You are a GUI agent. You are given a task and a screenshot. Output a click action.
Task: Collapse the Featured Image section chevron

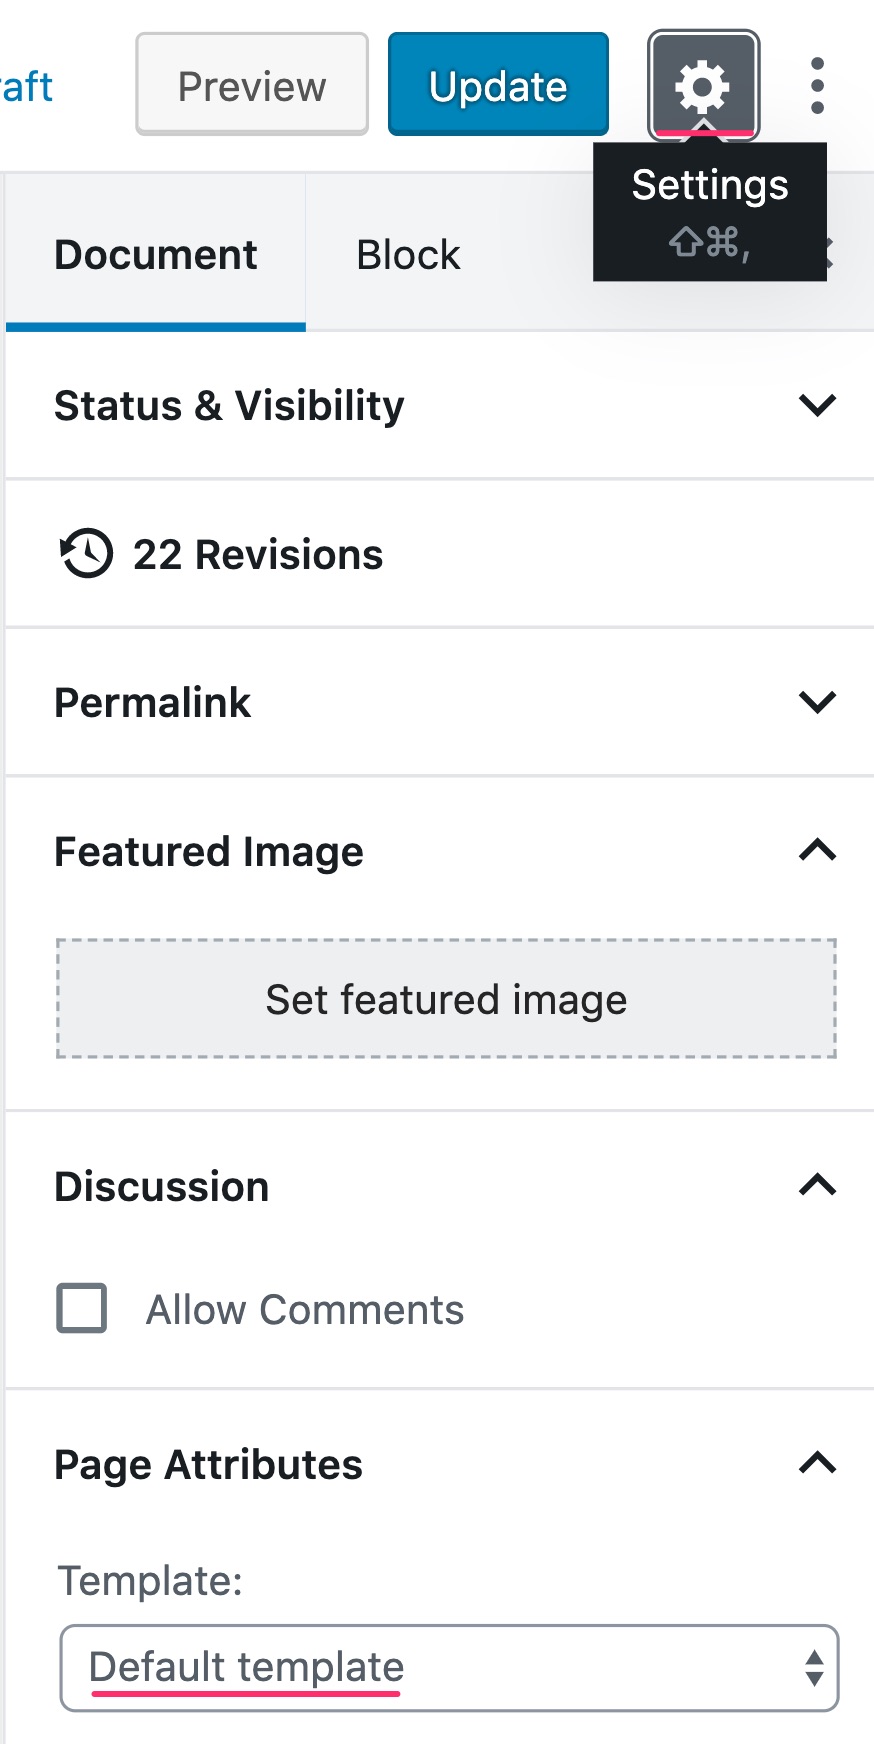click(817, 850)
